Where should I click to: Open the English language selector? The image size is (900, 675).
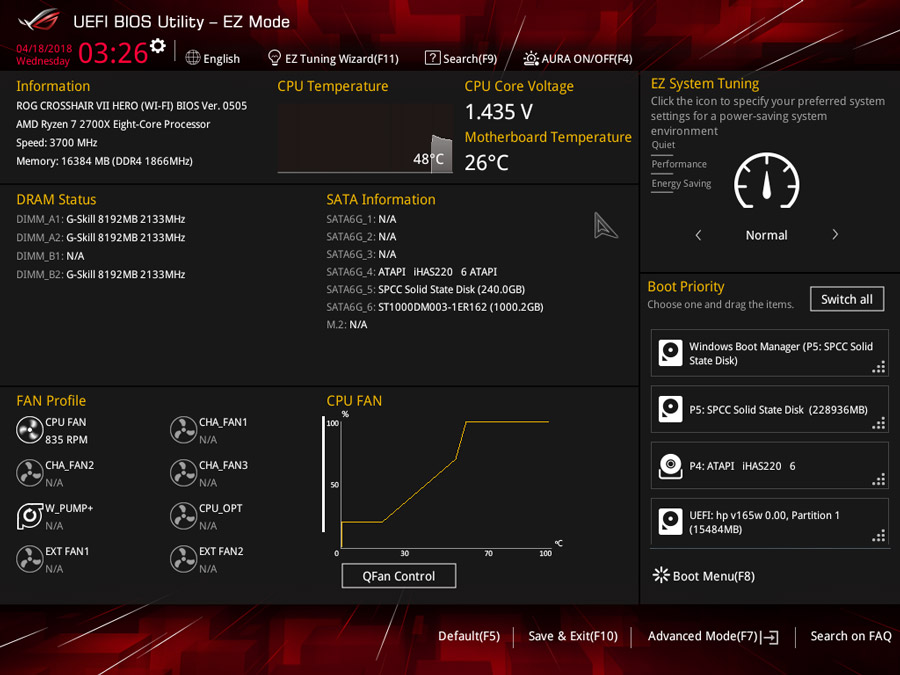[x=222, y=59]
